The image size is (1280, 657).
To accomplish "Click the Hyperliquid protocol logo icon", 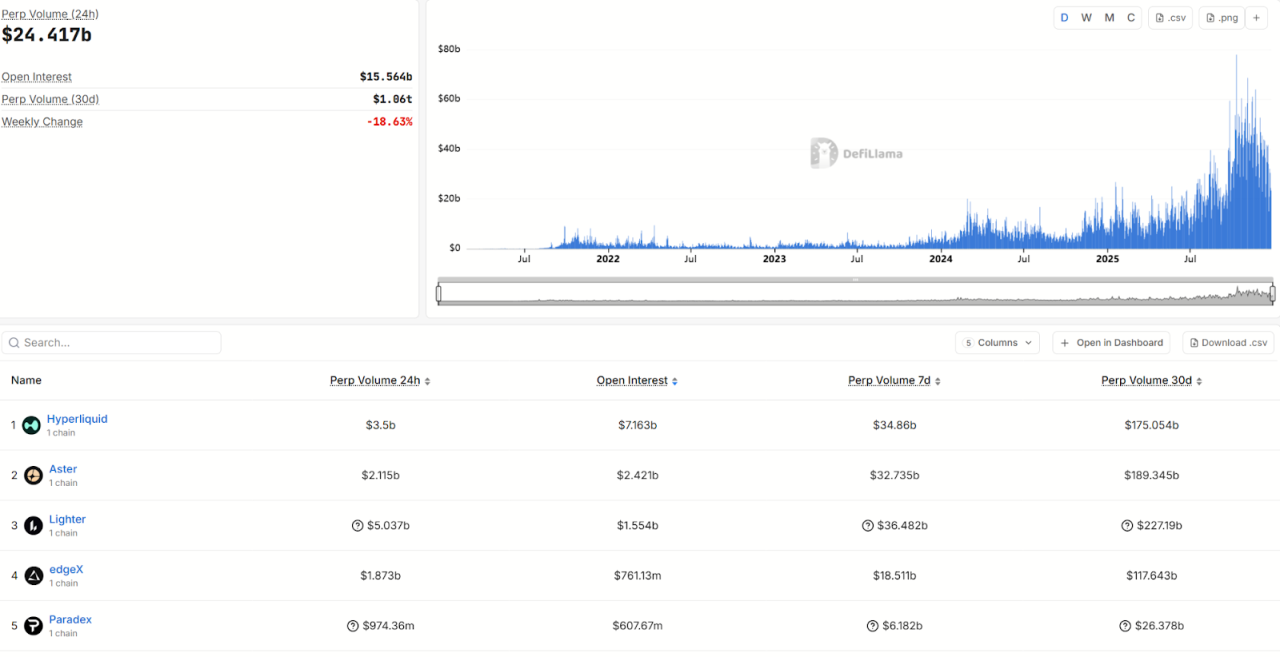I will click(x=32, y=425).
